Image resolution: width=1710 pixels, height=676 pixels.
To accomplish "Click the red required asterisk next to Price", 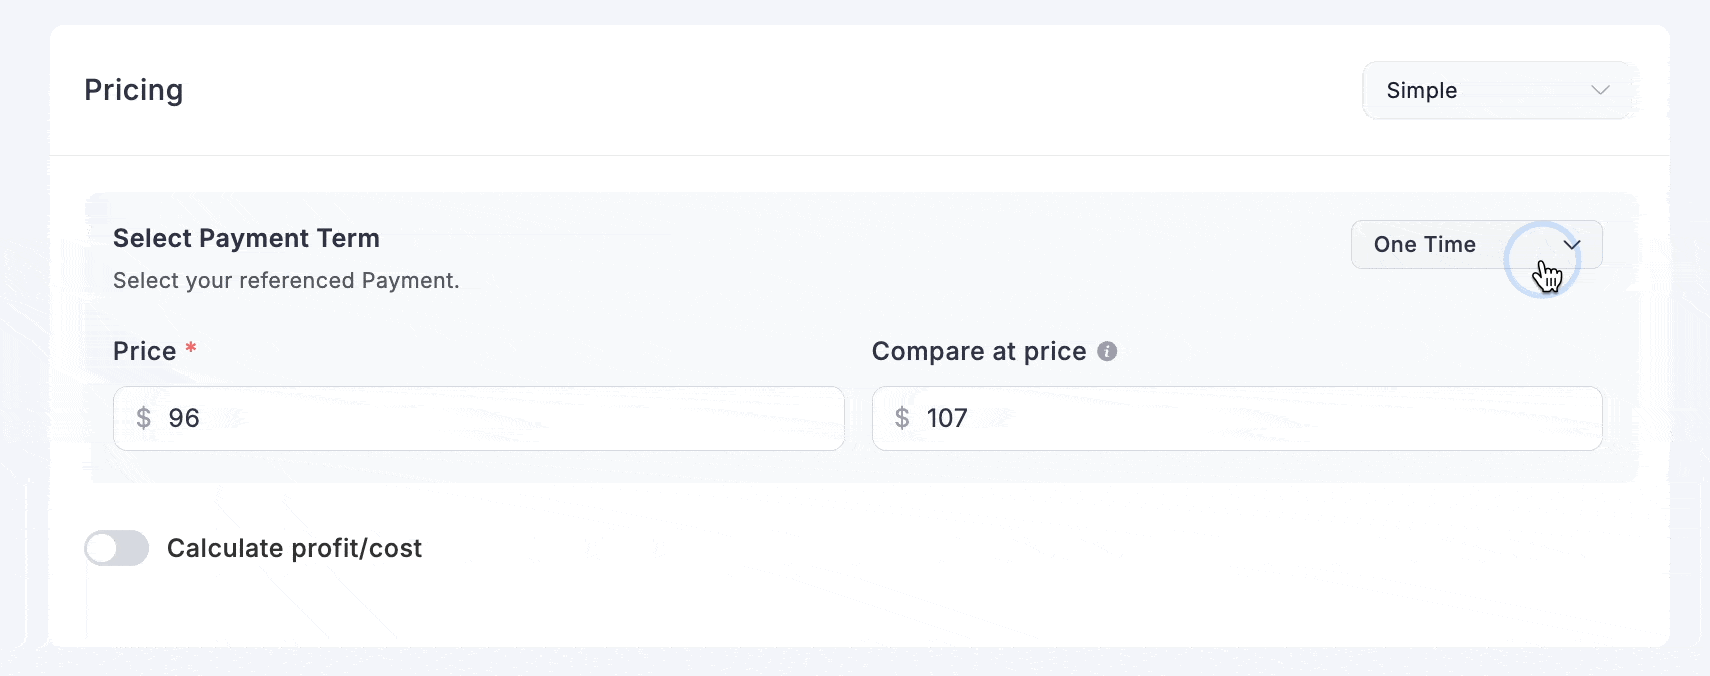I will [x=191, y=348].
